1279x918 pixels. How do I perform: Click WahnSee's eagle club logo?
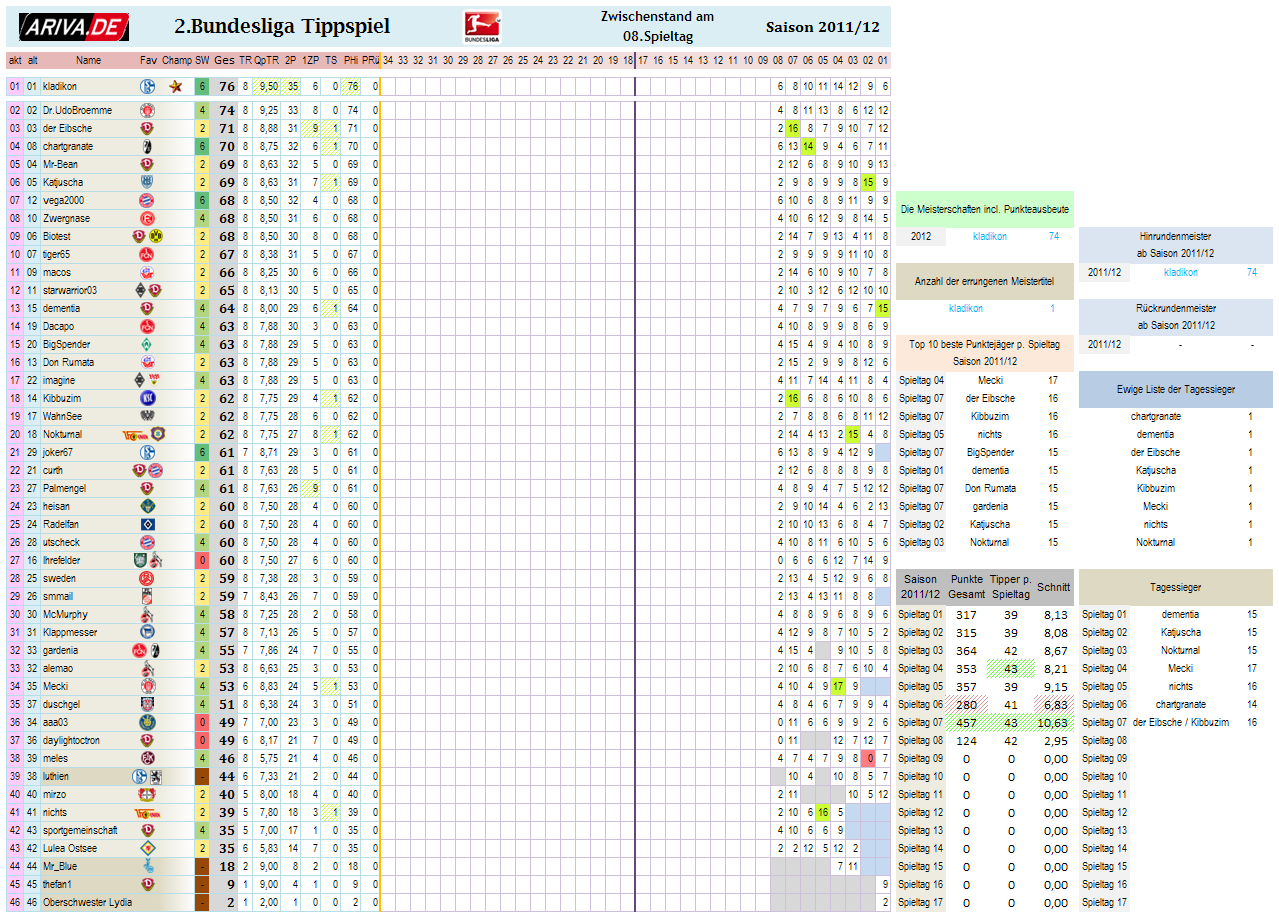click(147, 417)
